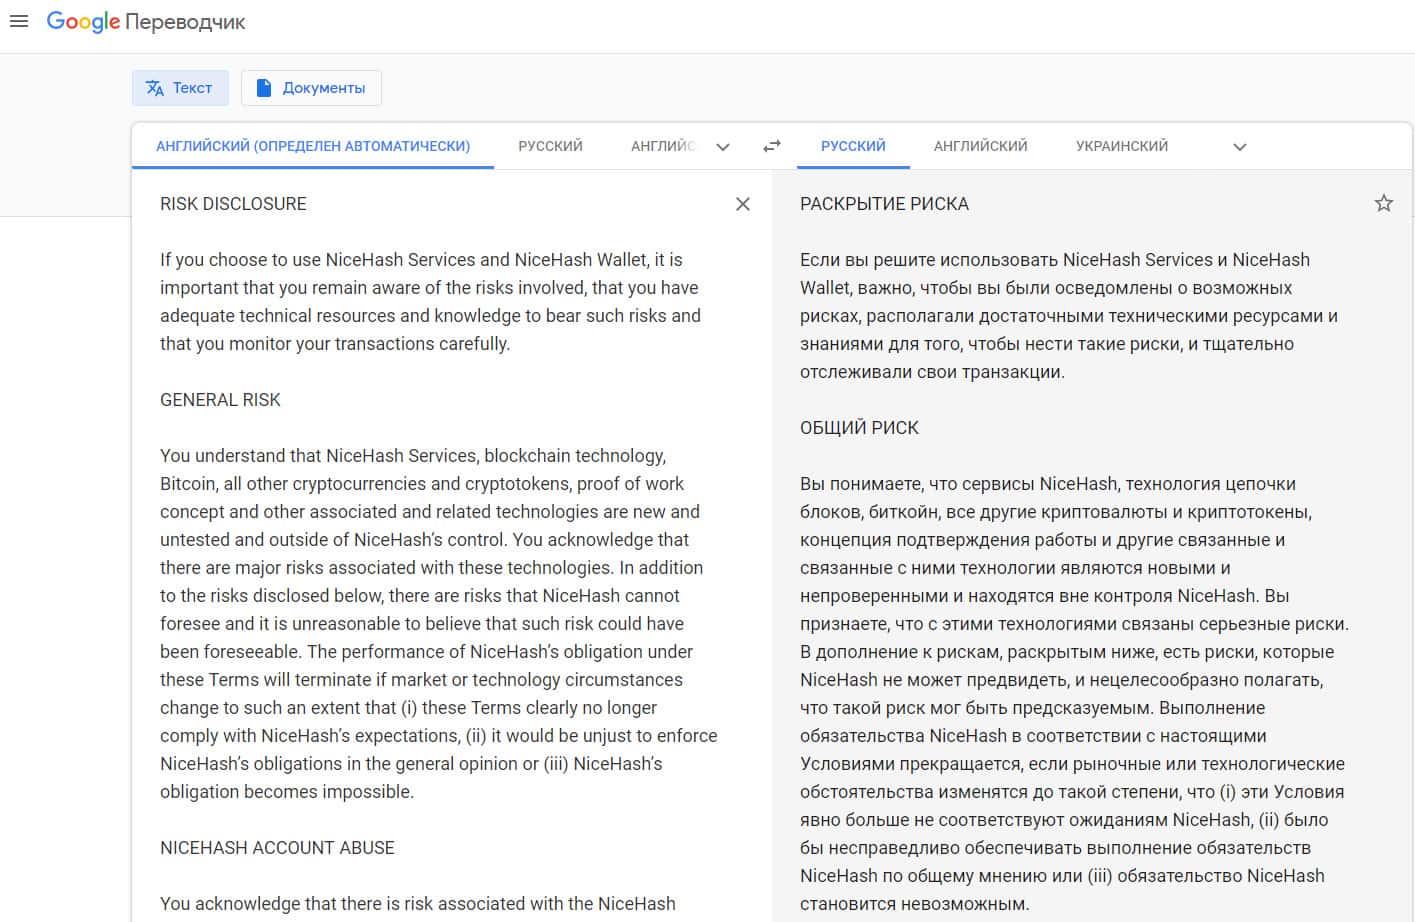Image resolution: width=1415 pixels, height=922 pixels.
Task: Expand the source language list chevron
Action: [x=723, y=147]
